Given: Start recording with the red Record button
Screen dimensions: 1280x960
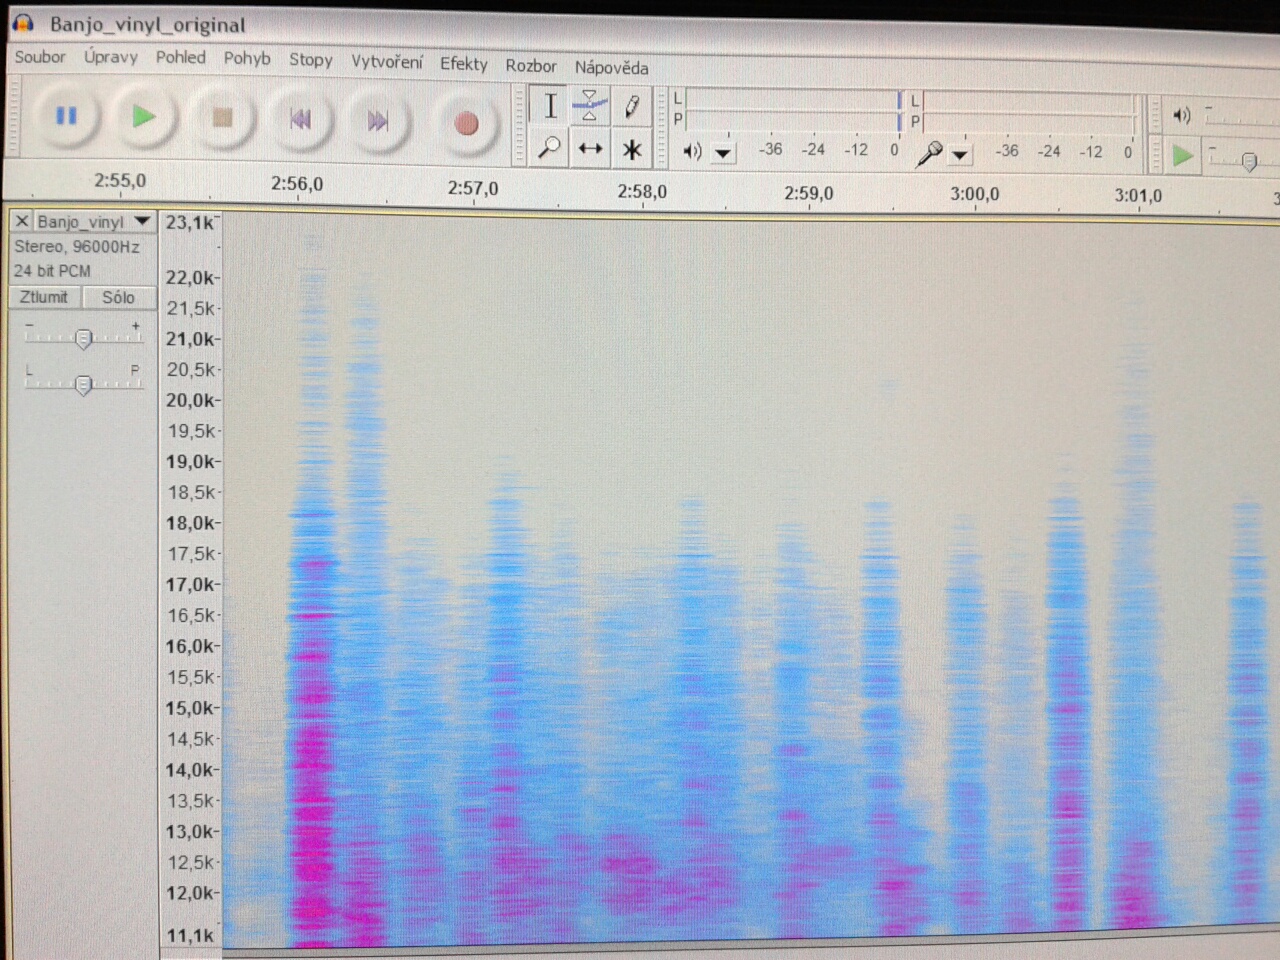Looking at the screenshot, I should click(465, 123).
